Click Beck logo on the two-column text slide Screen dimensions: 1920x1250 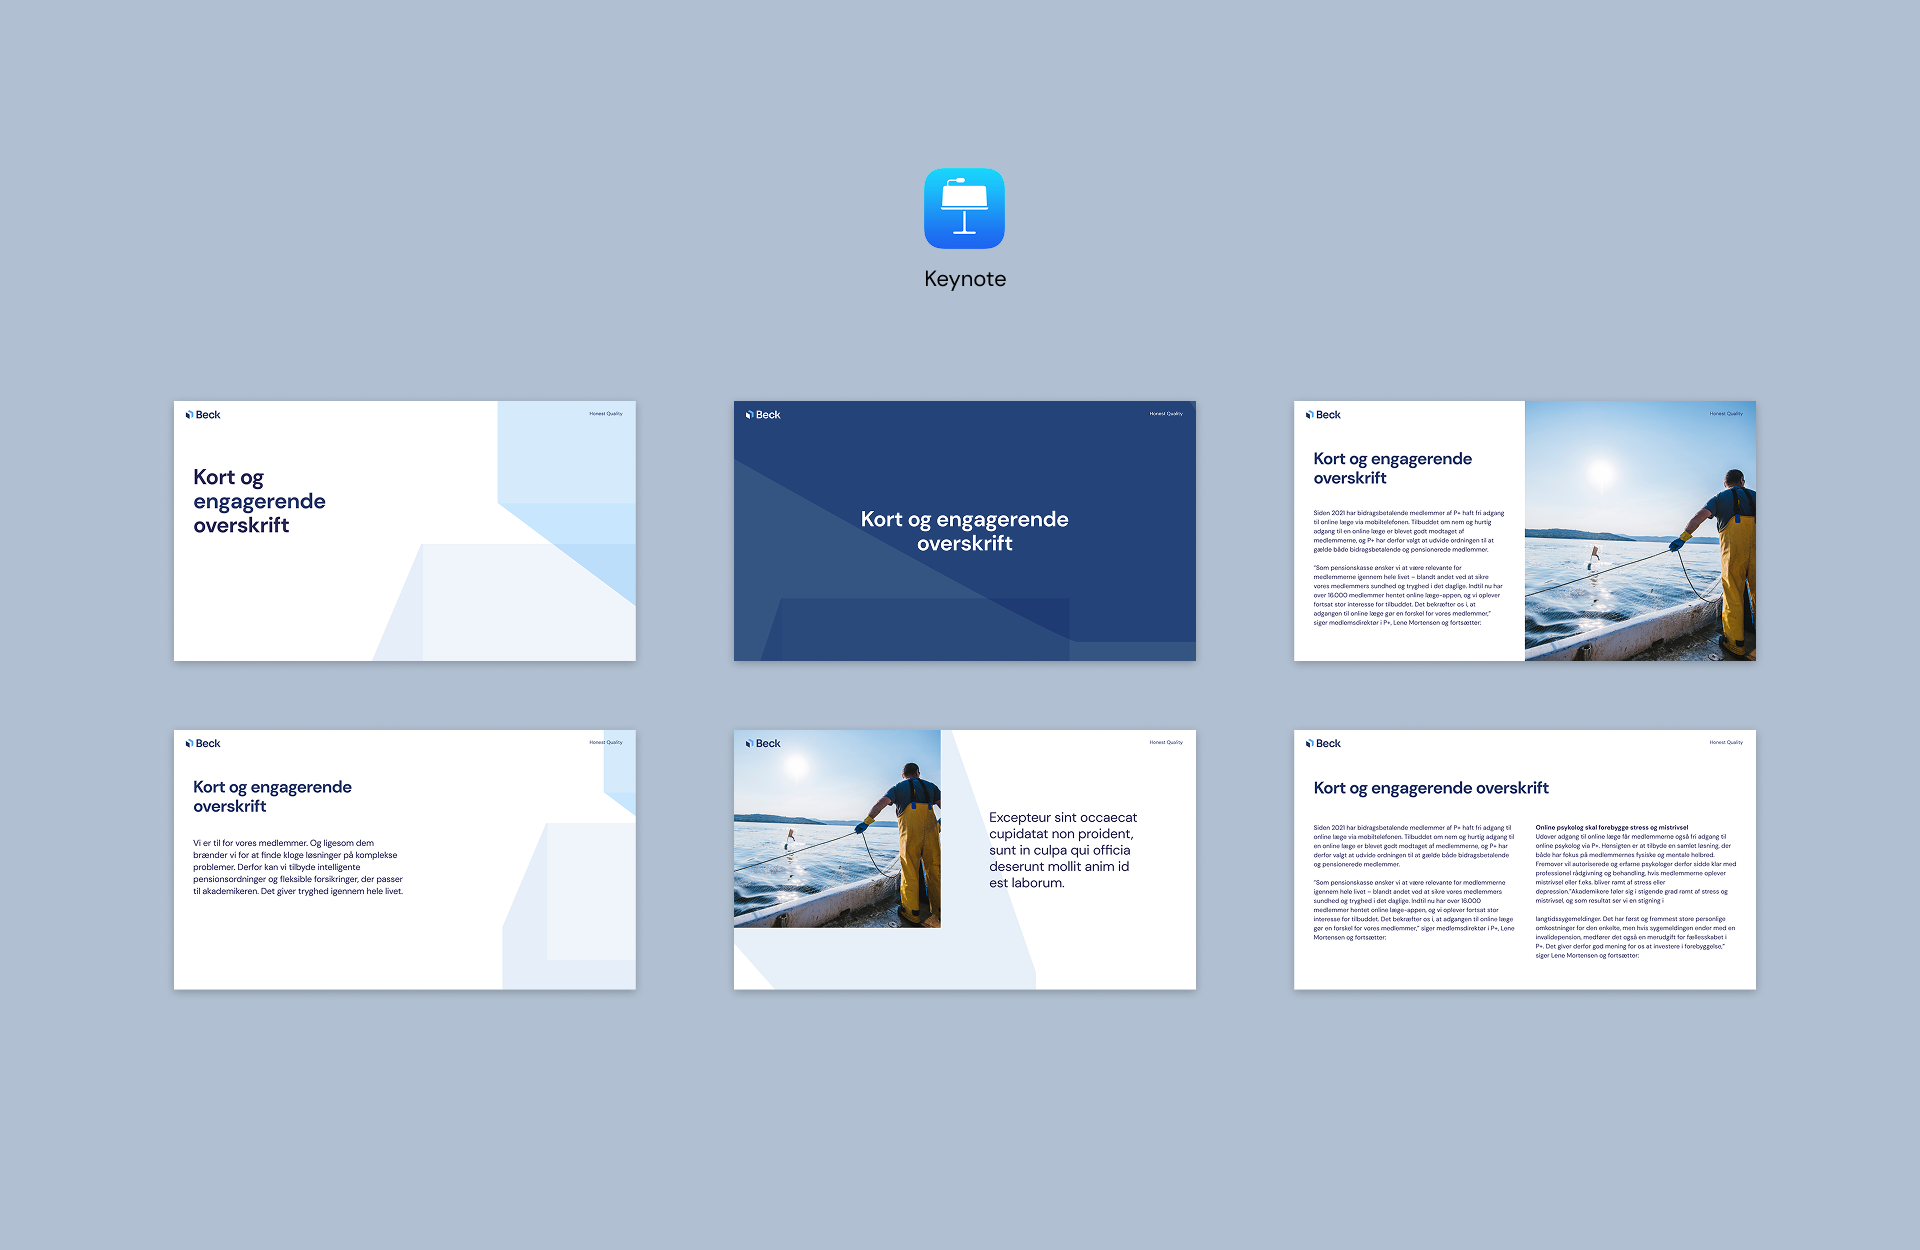point(1323,743)
